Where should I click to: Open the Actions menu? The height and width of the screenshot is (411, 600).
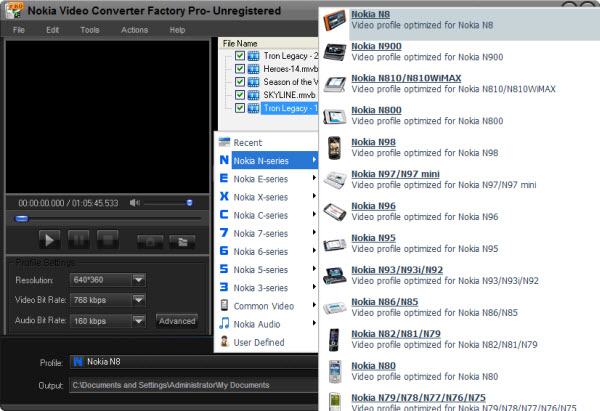pos(134,30)
